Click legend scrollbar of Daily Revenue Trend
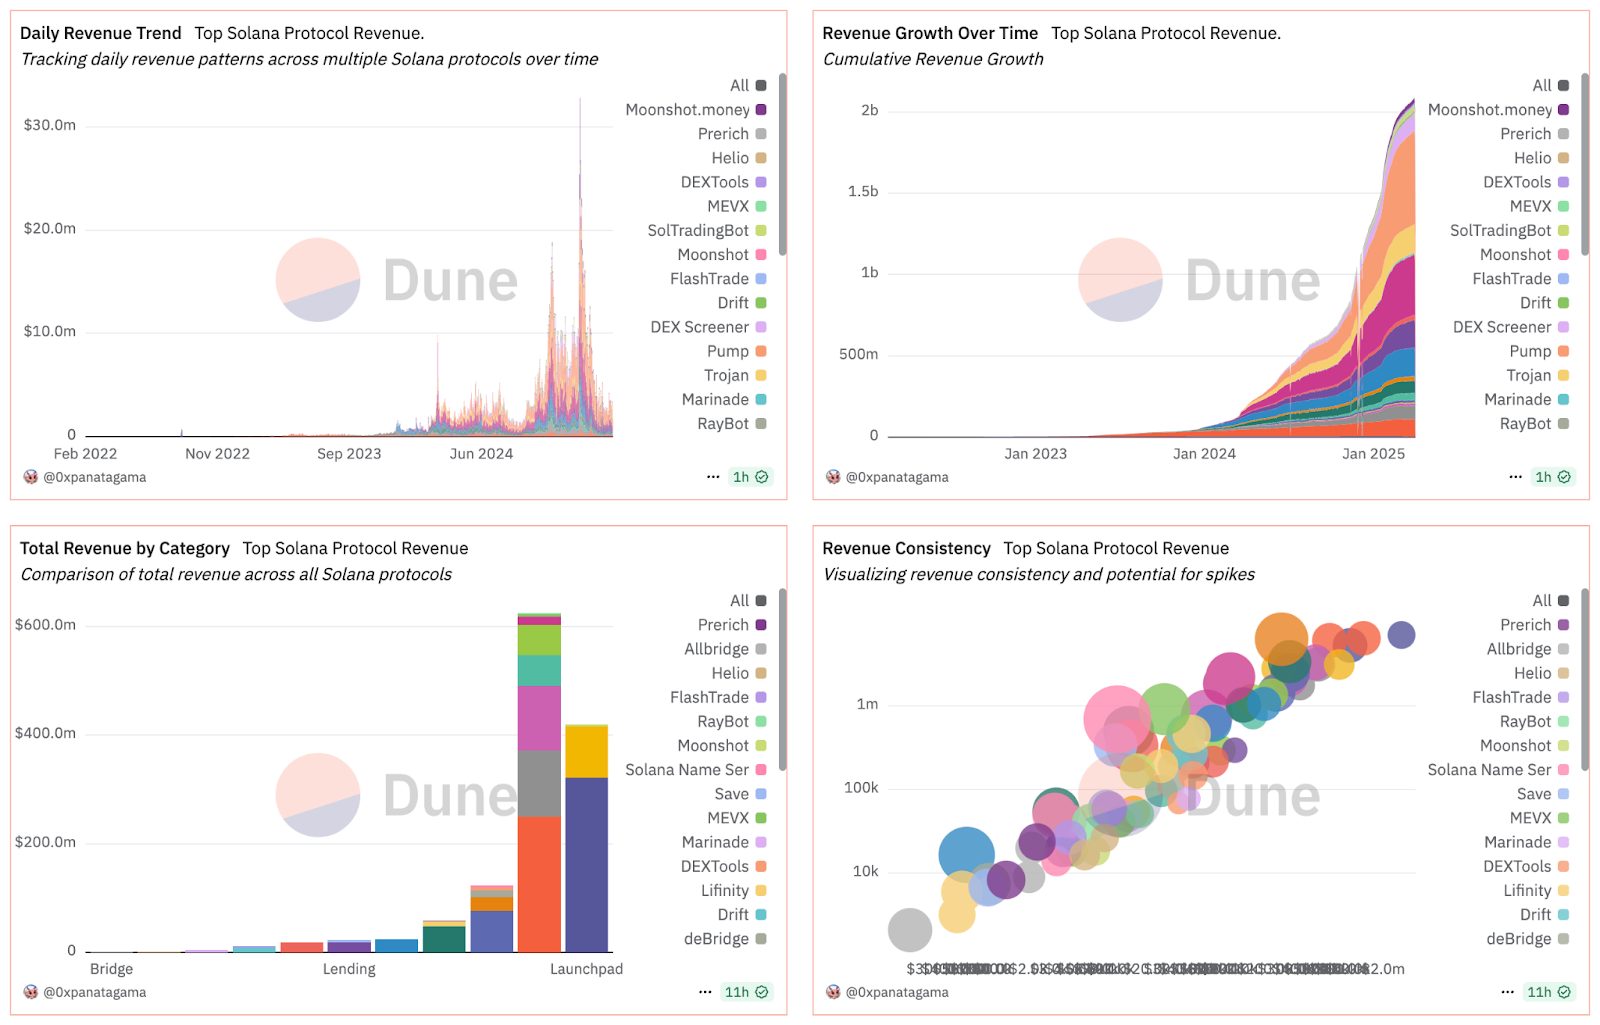This screenshot has height=1025, width=1600. tap(783, 165)
